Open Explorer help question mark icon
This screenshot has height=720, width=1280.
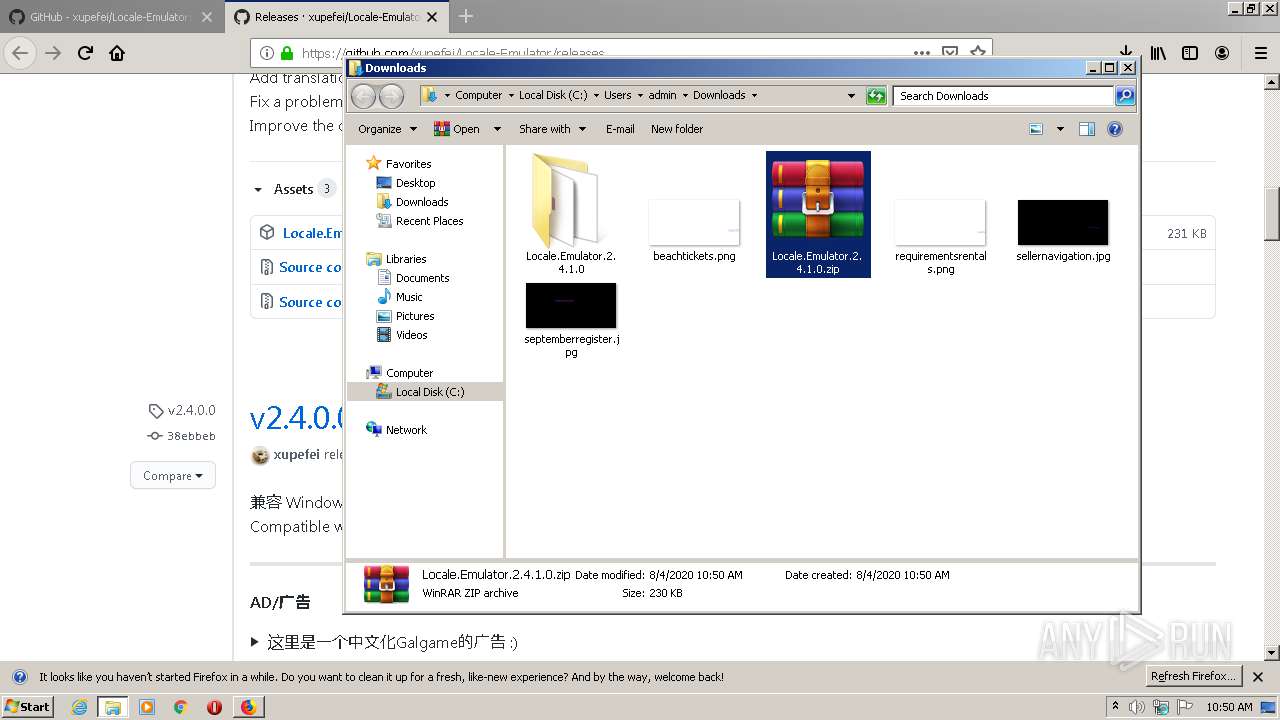coord(1115,129)
